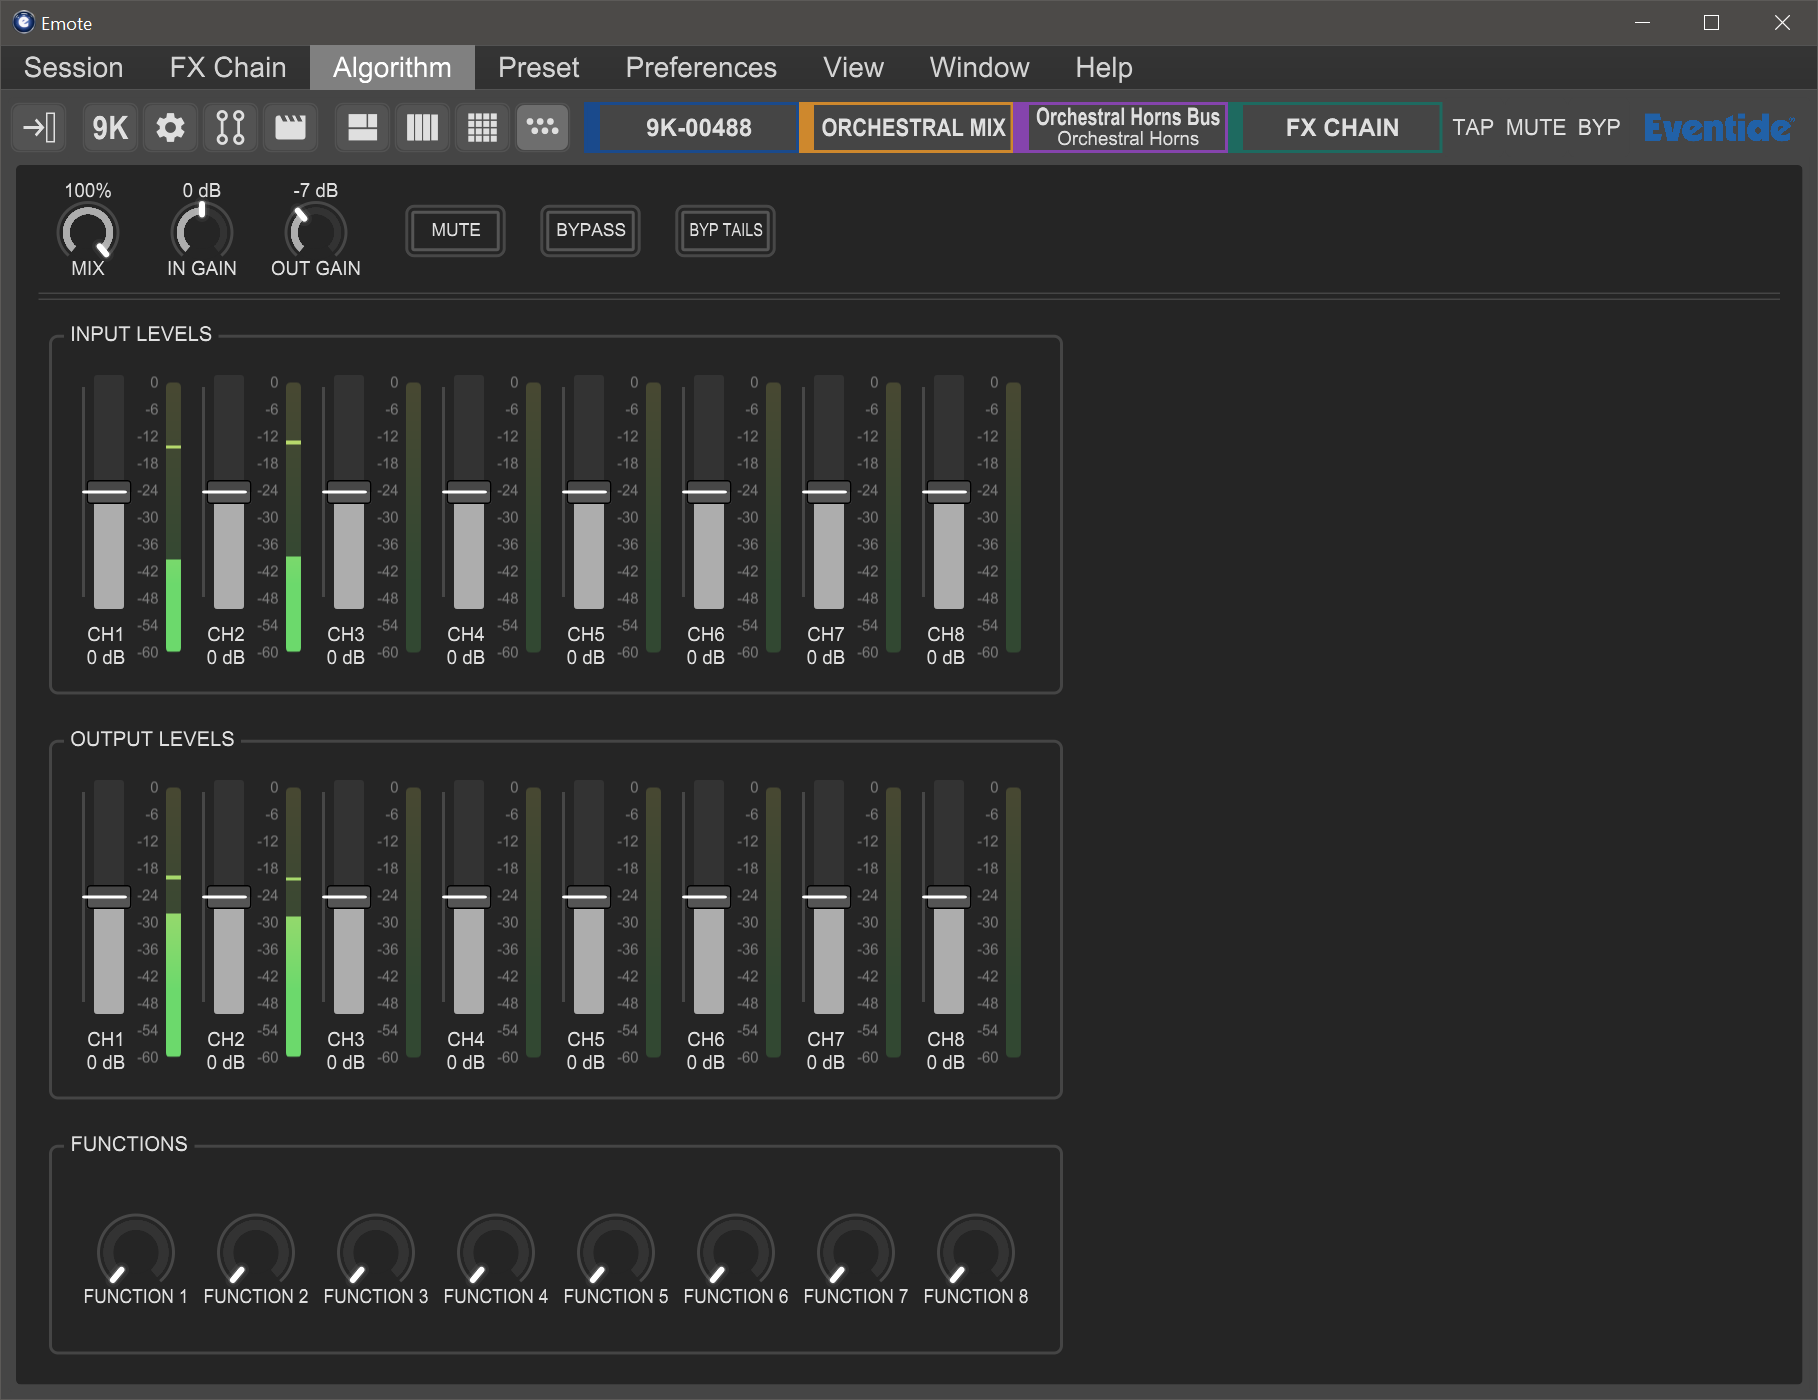Click the MIX knob
Image resolution: width=1818 pixels, height=1400 pixels.
[x=88, y=232]
